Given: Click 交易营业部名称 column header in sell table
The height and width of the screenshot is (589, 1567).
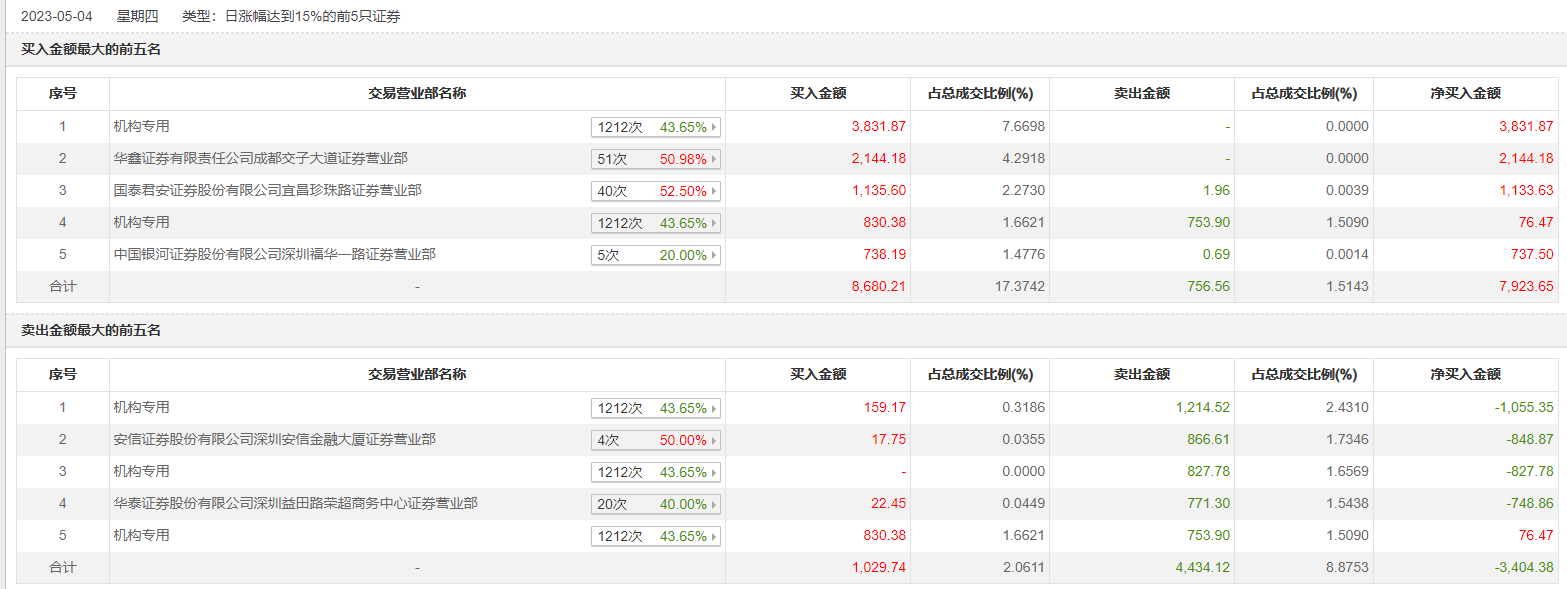Looking at the screenshot, I should pyautogui.click(x=417, y=375).
